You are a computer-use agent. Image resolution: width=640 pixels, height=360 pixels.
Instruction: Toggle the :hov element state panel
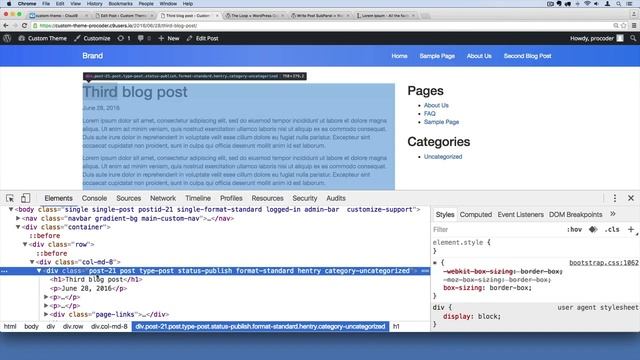[574, 229]
